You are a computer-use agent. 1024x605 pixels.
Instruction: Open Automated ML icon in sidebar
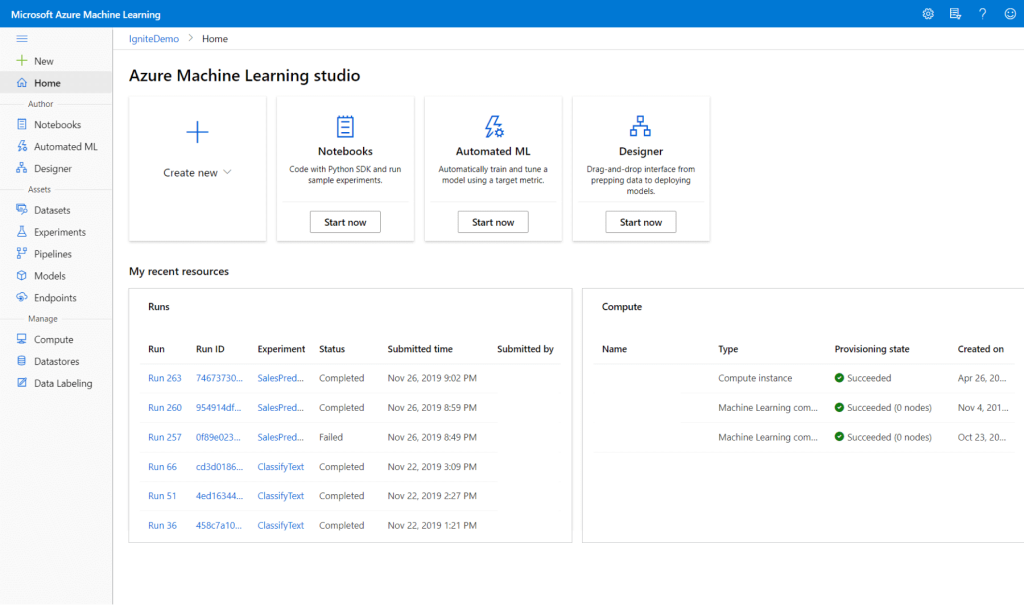coord(22,146)
